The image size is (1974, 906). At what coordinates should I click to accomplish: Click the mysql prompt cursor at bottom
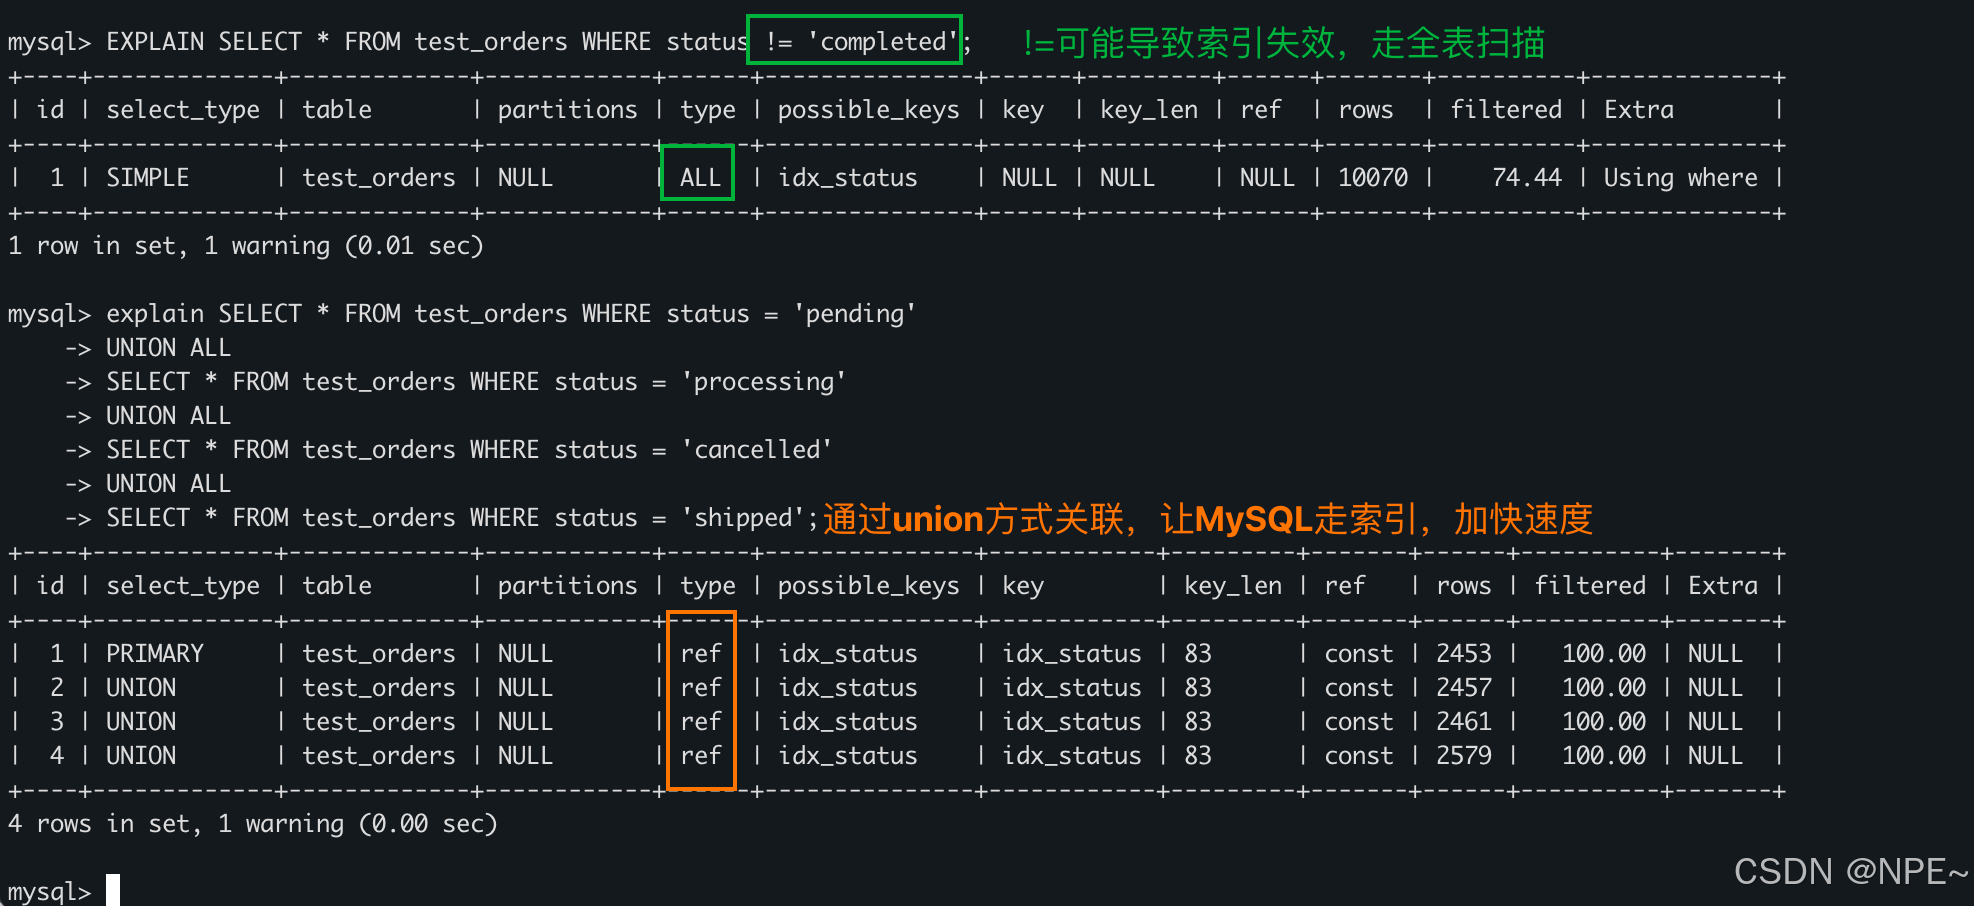pos(113,889)
